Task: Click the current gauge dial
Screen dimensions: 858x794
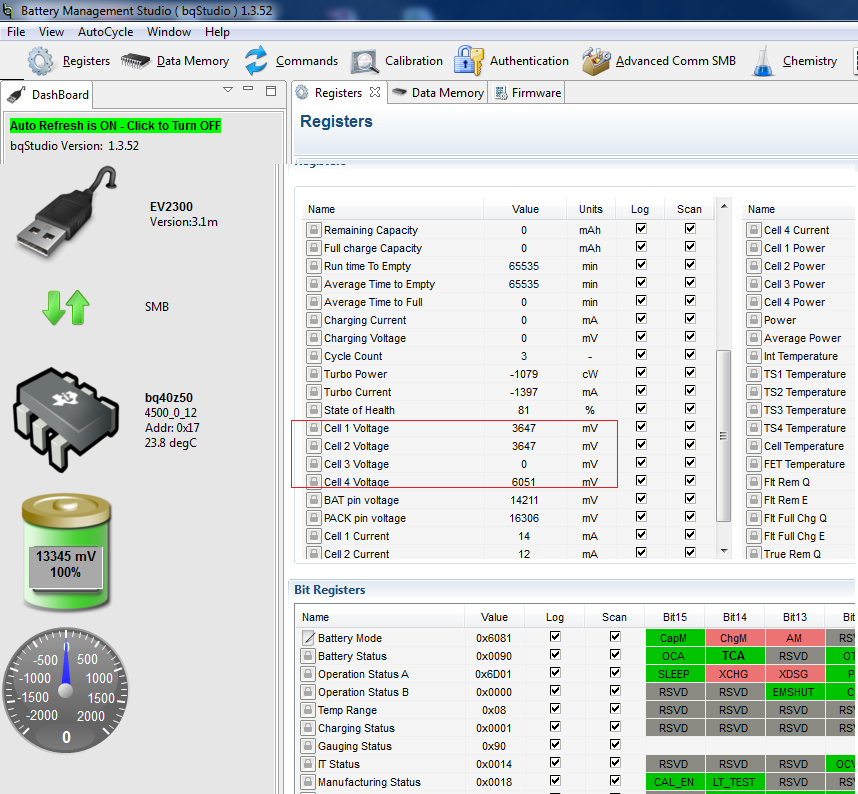Action: click(66, 691)
